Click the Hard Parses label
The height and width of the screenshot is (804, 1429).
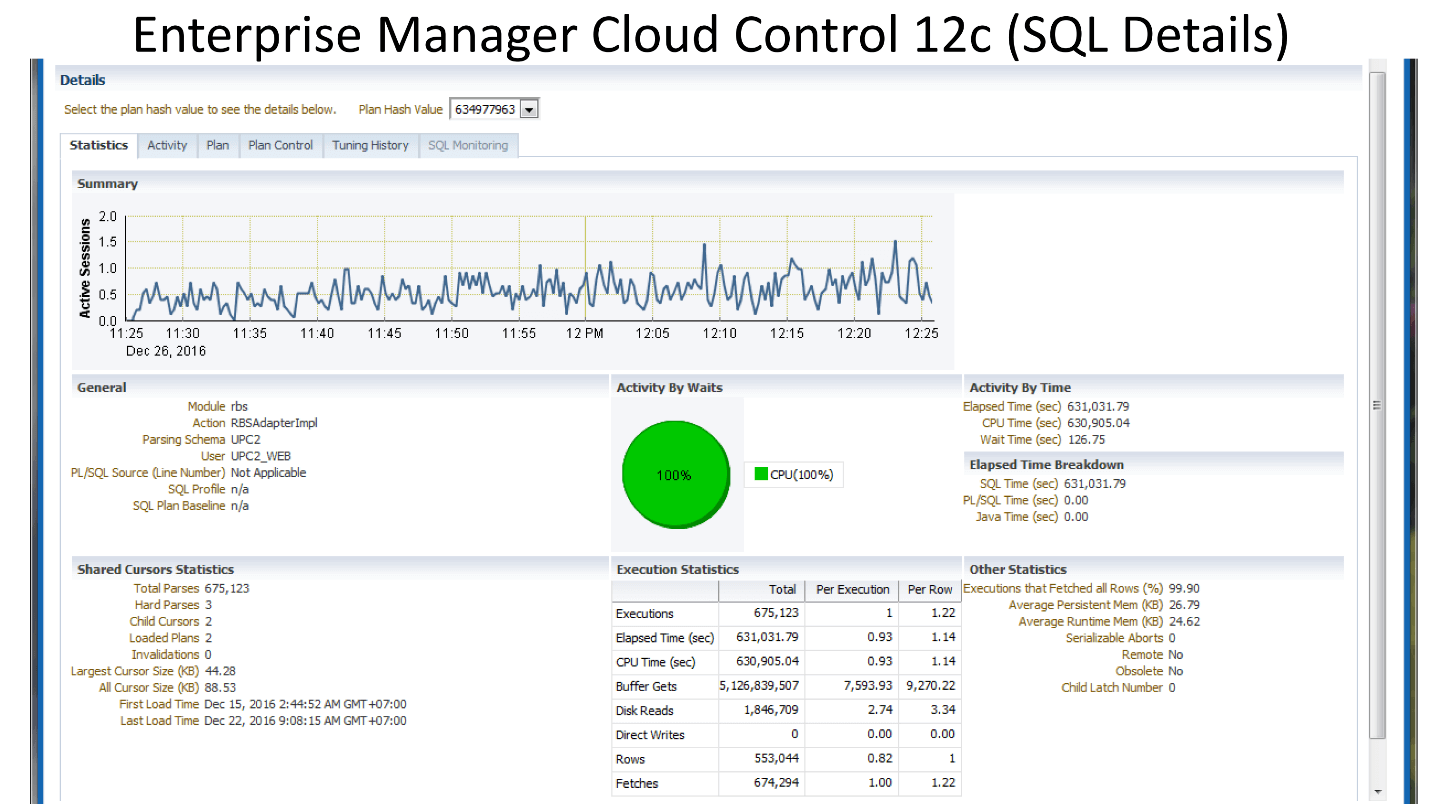[167, 605]
